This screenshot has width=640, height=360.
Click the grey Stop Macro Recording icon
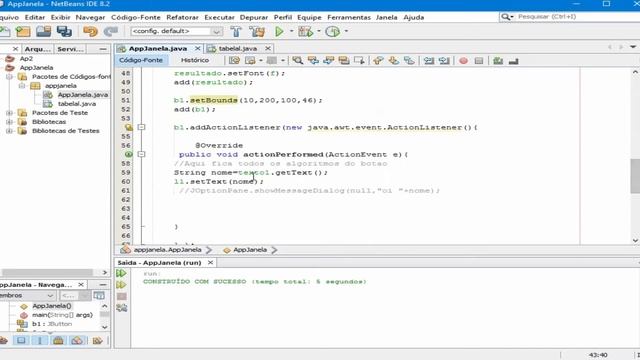point(479,60)
